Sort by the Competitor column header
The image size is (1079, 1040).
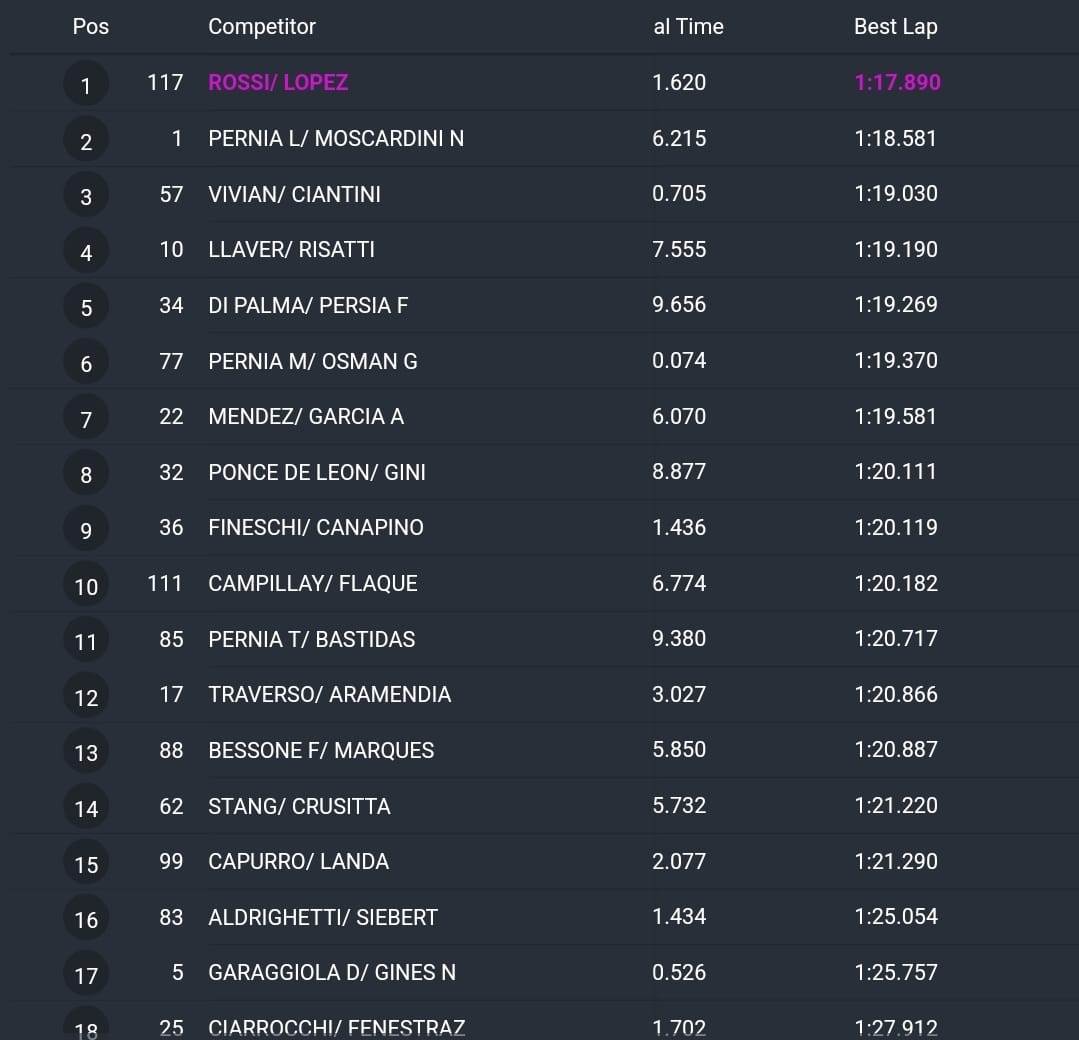(x=261, y=26)
